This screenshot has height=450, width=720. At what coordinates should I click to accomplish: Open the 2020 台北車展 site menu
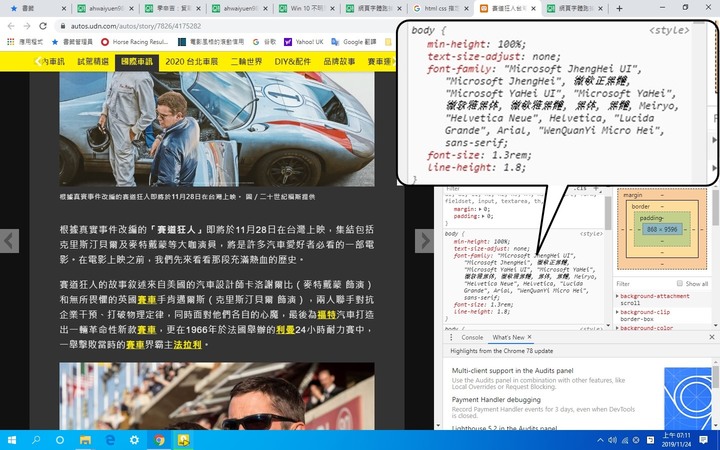pyautogui.click(x=191, y=62)
